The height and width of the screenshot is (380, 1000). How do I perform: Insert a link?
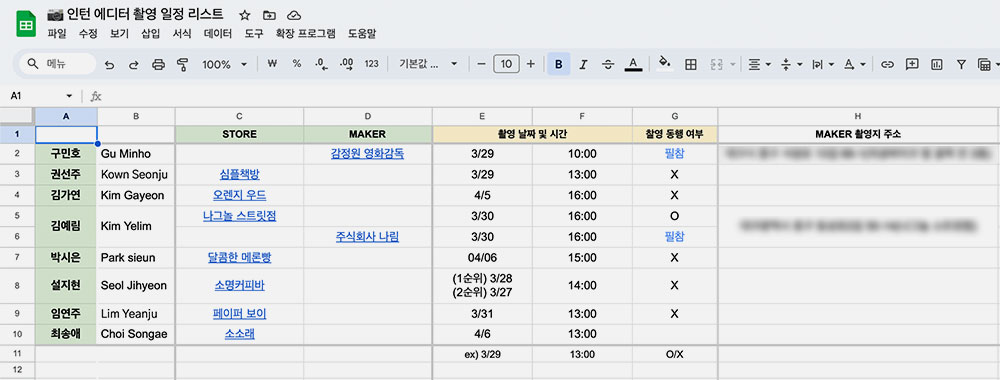[887, 64]
